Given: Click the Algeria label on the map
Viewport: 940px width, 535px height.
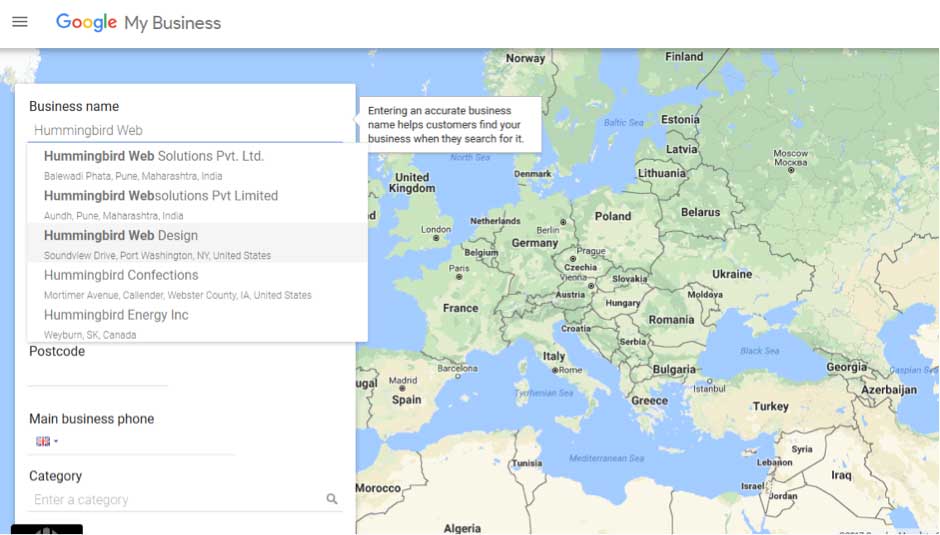Looking at the screenshot, I should point(462,528).
